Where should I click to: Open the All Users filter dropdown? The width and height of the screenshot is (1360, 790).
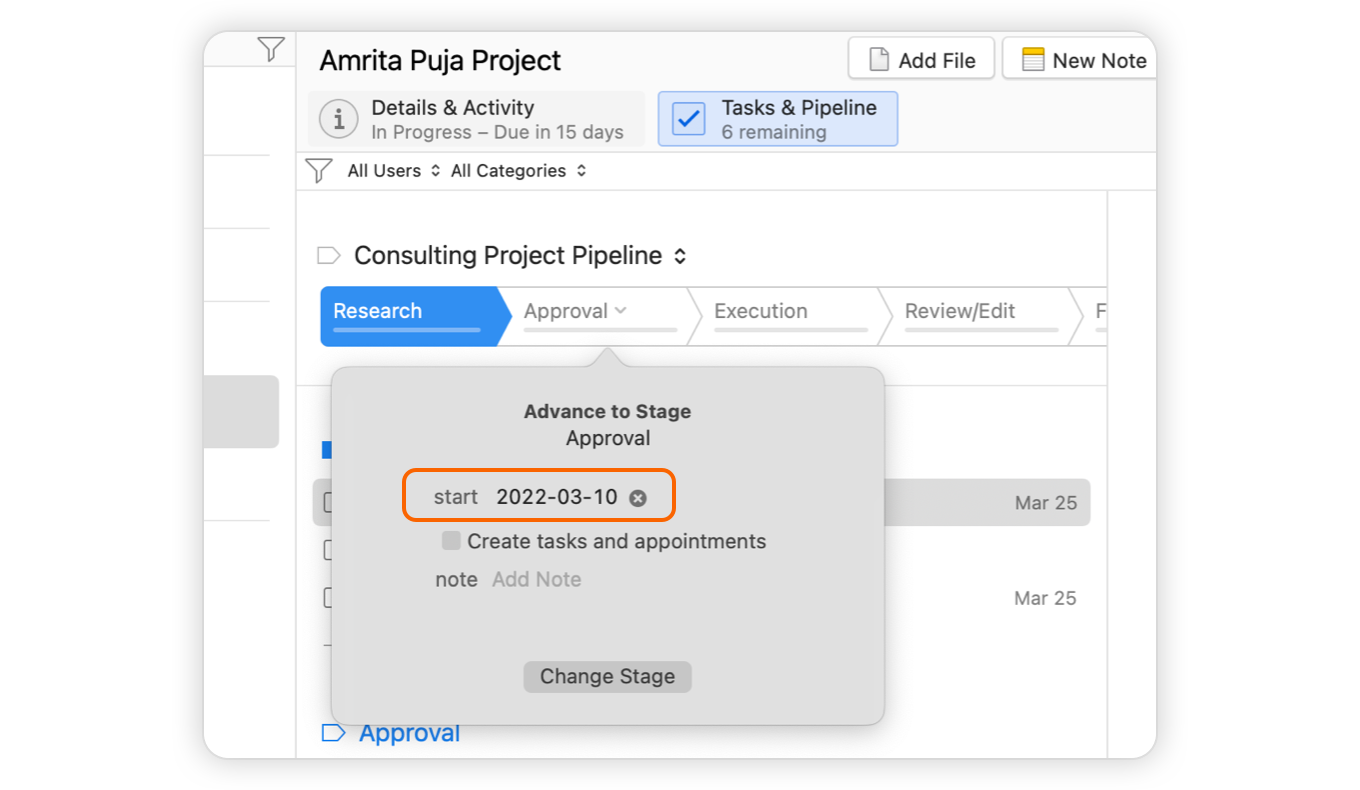pos(393,171)
